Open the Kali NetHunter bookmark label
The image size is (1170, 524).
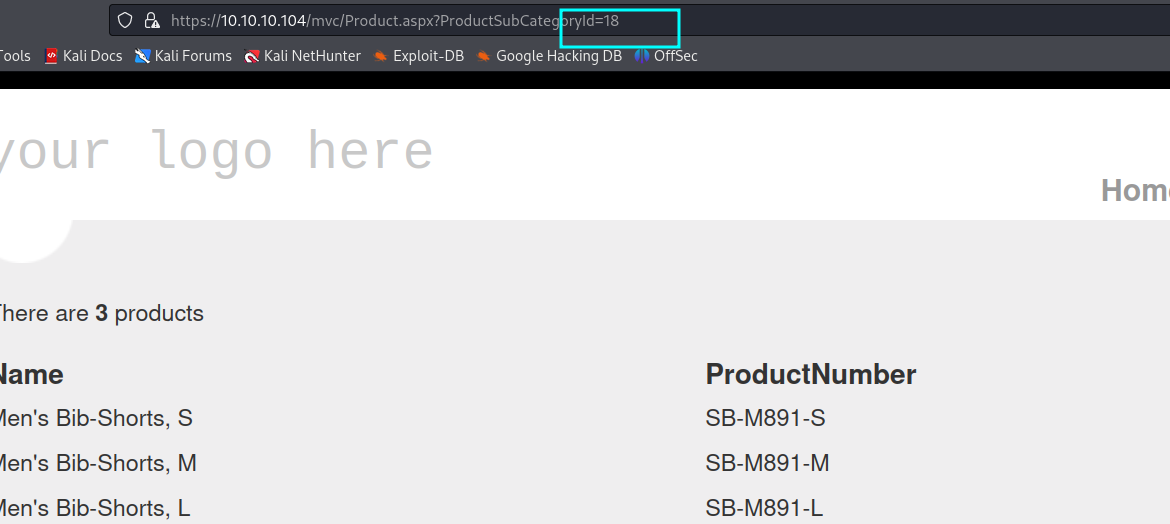coord(312,56)
